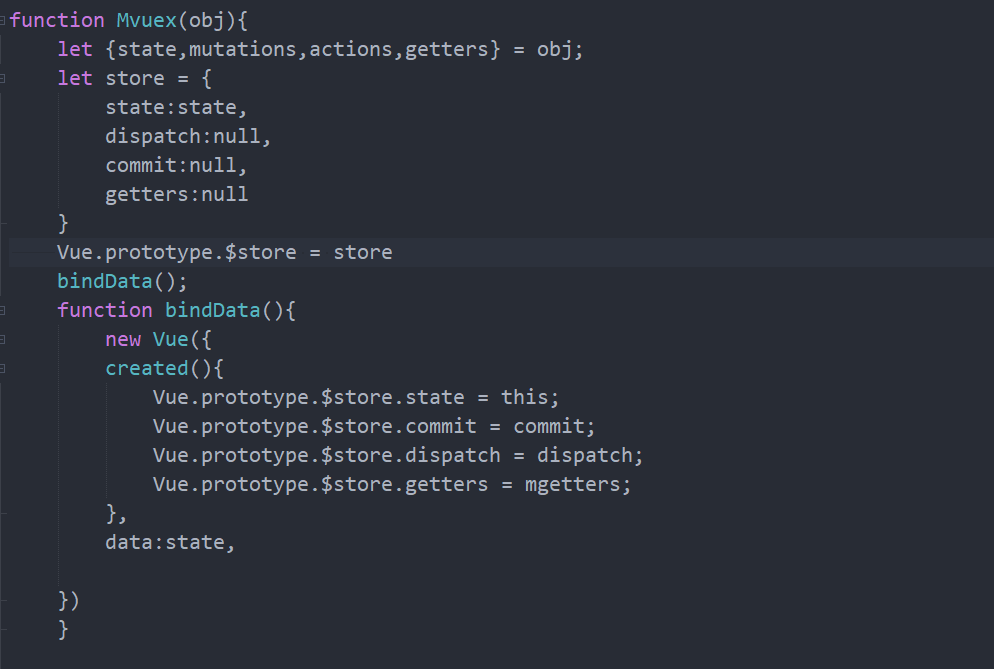Collapse the 'let store' object fold
This screenshot has width=994, height=669.
pos(3,78)
